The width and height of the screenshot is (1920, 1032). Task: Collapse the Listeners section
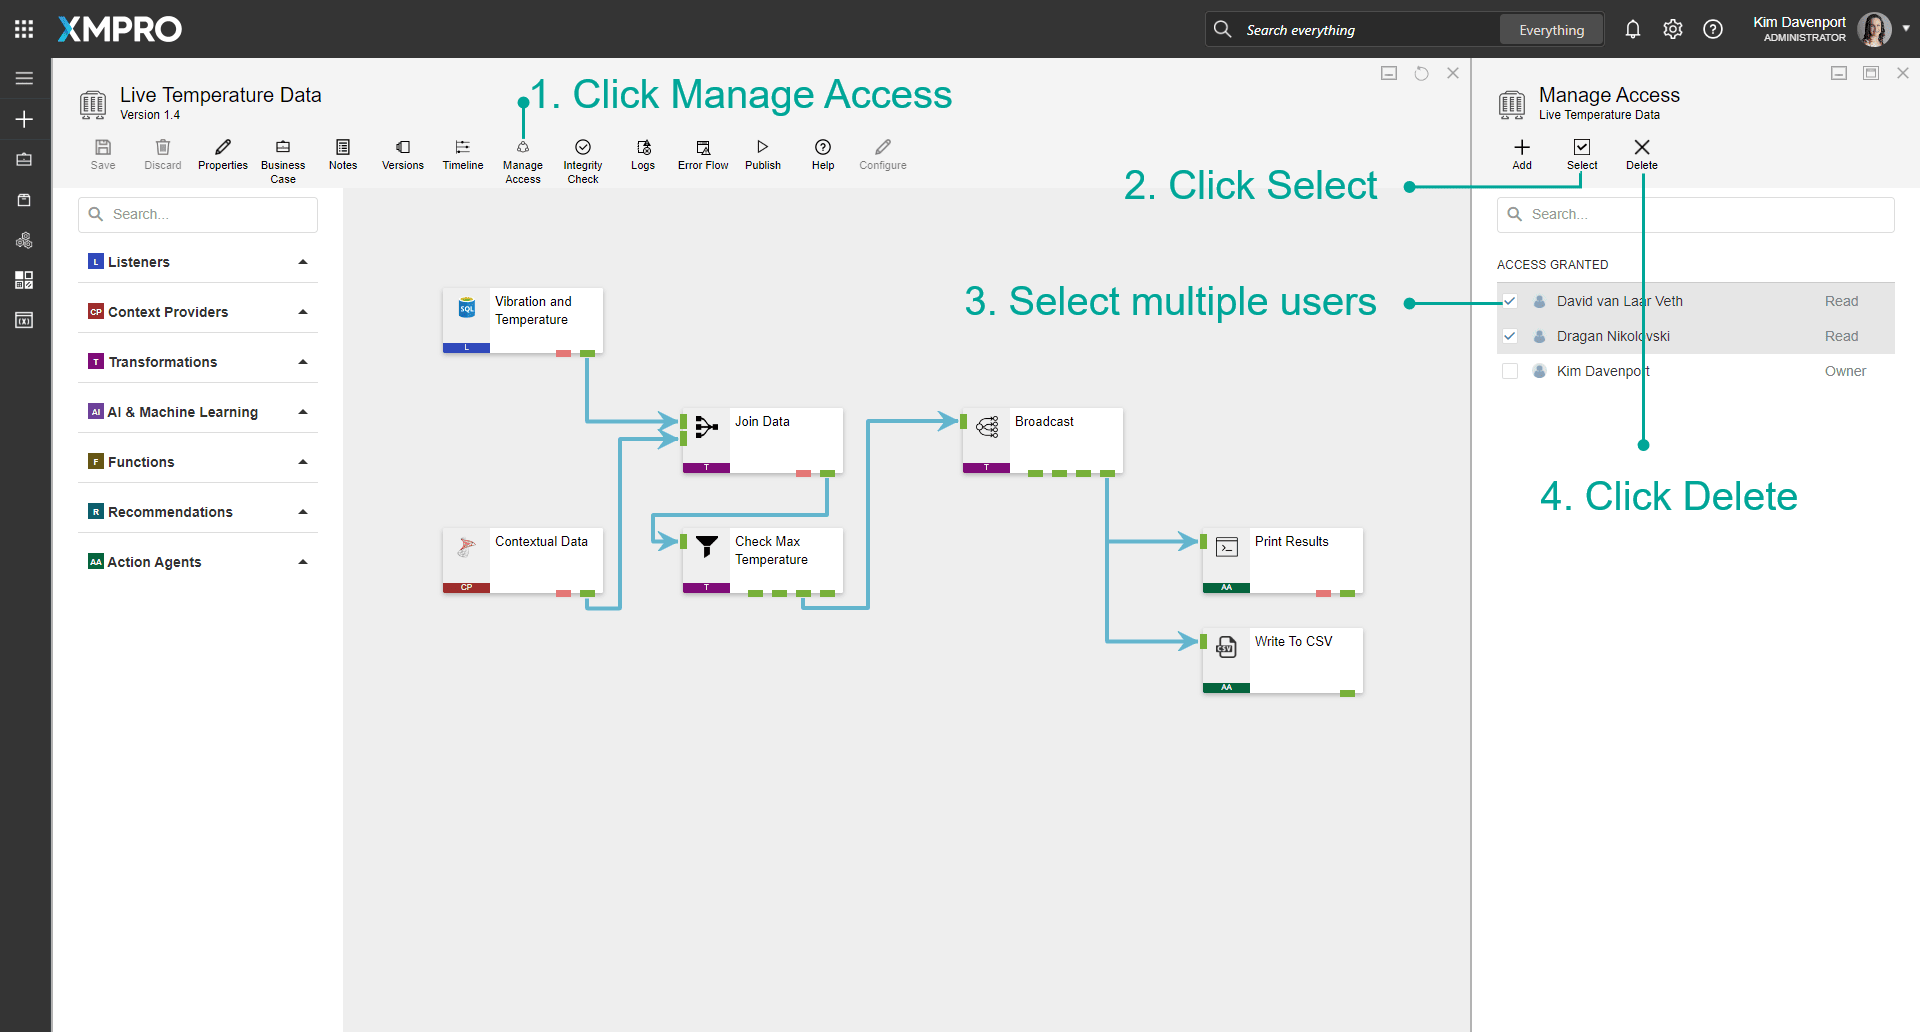coord(302,261)
